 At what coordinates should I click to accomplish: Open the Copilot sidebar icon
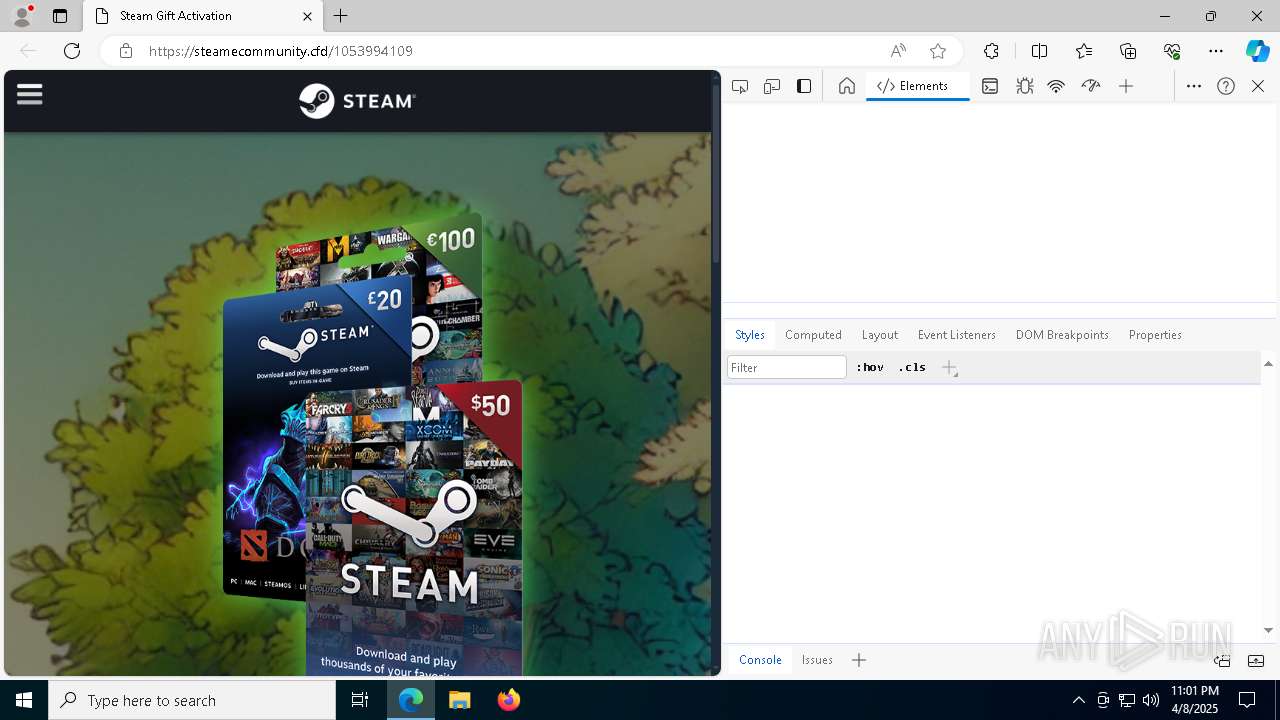pyautogui.click(x=1258, y=51)
